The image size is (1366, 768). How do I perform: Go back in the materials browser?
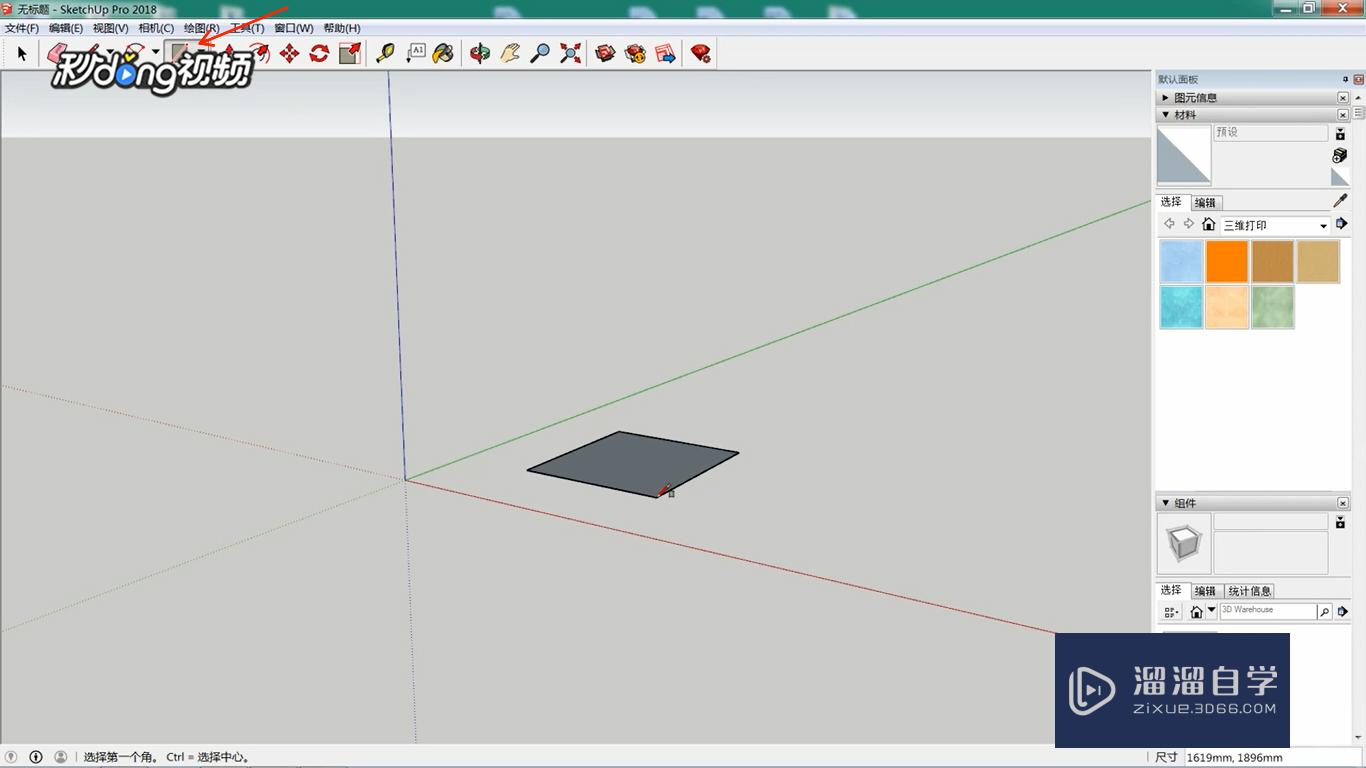tap(1170, 224)
